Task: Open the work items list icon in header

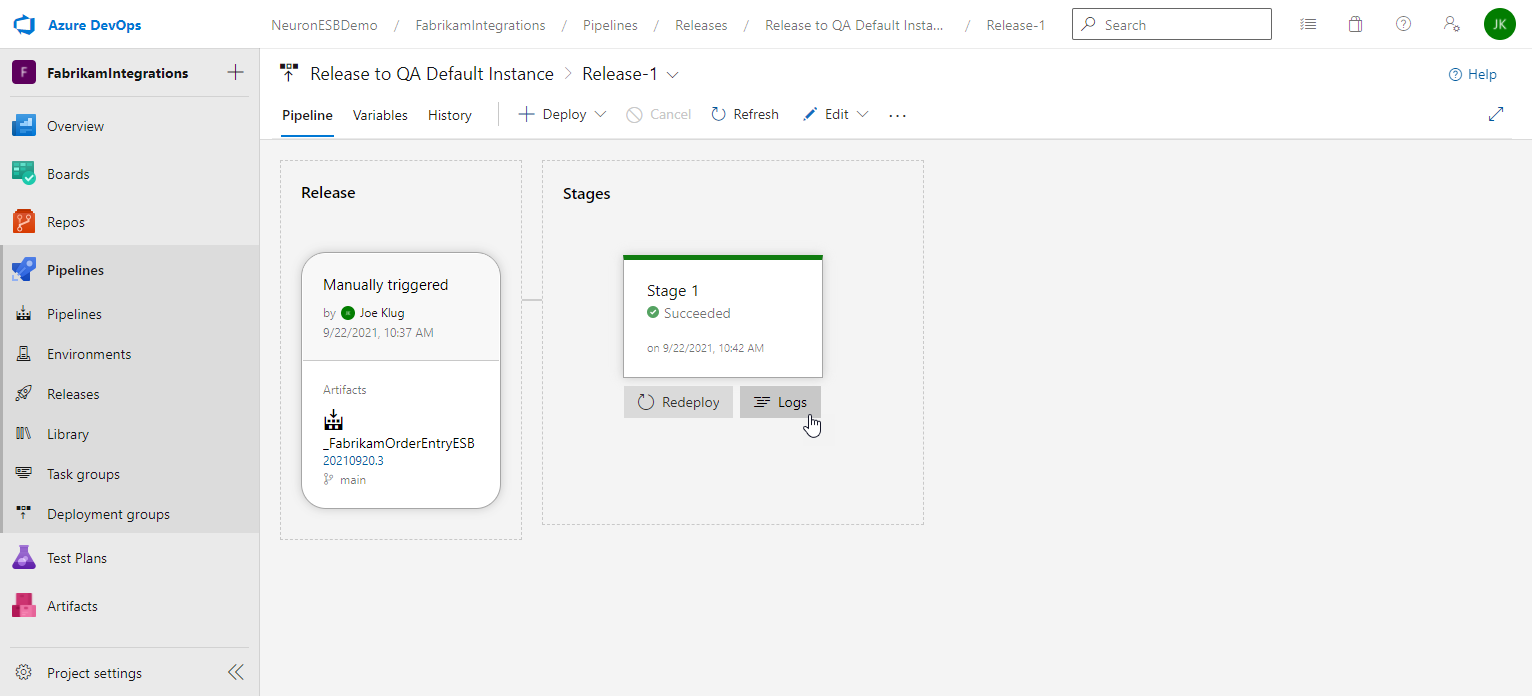Action: coord(1308,25)
